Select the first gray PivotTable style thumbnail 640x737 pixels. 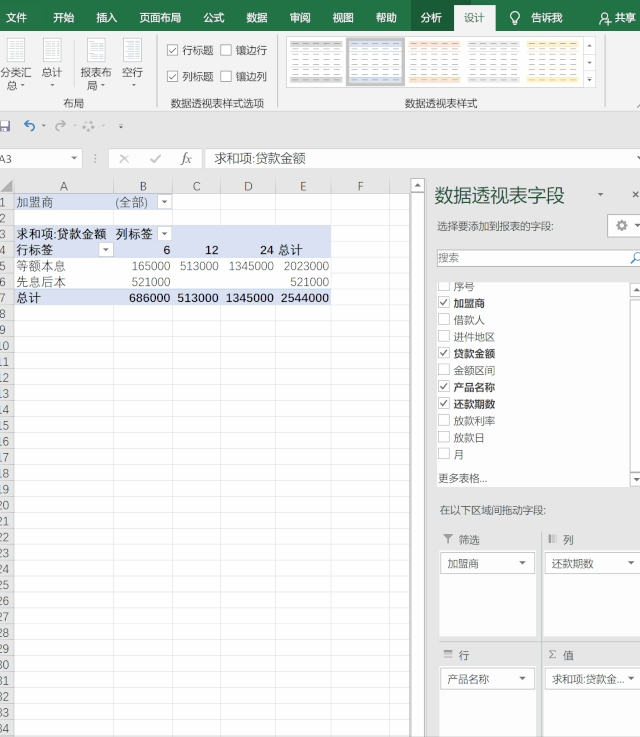coord(316,62)
